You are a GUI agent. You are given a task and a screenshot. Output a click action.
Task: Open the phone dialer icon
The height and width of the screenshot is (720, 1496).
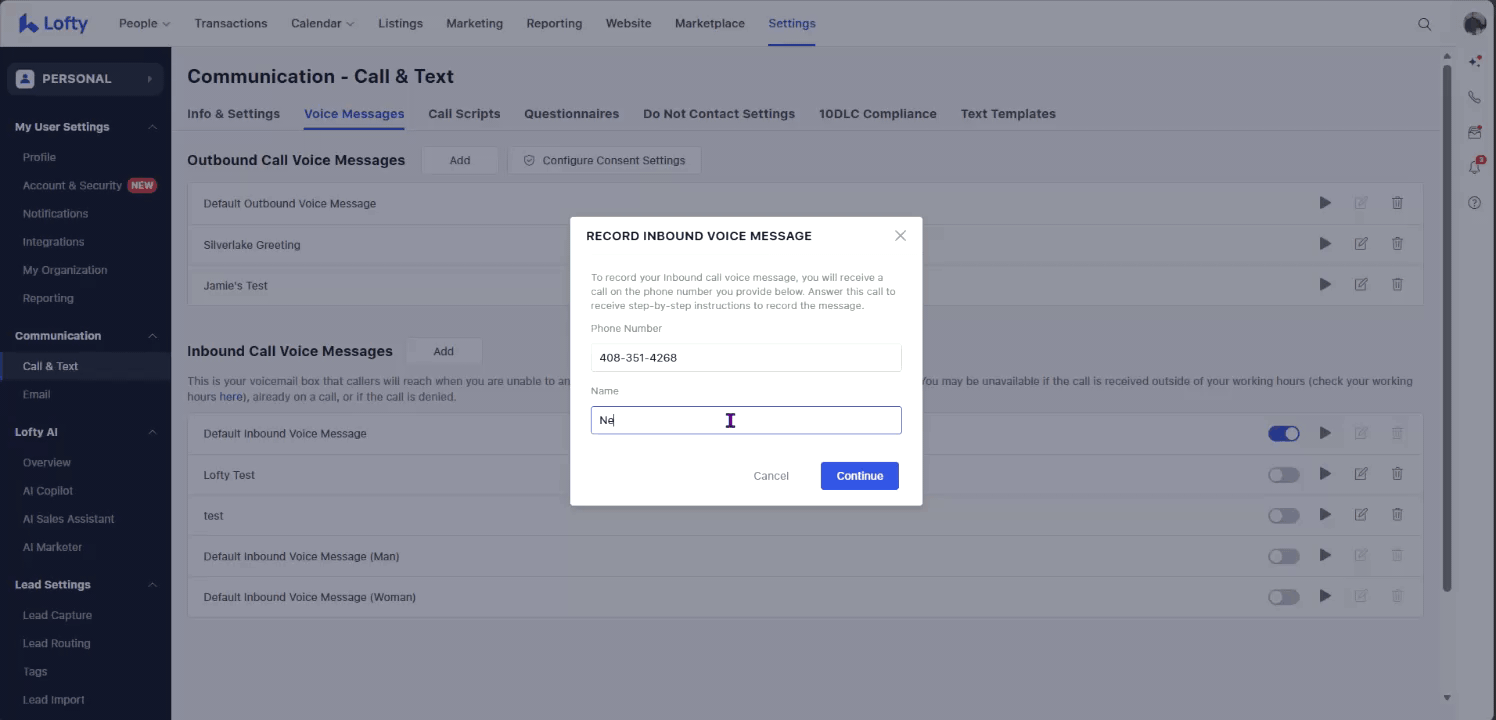click(1474, 97)
